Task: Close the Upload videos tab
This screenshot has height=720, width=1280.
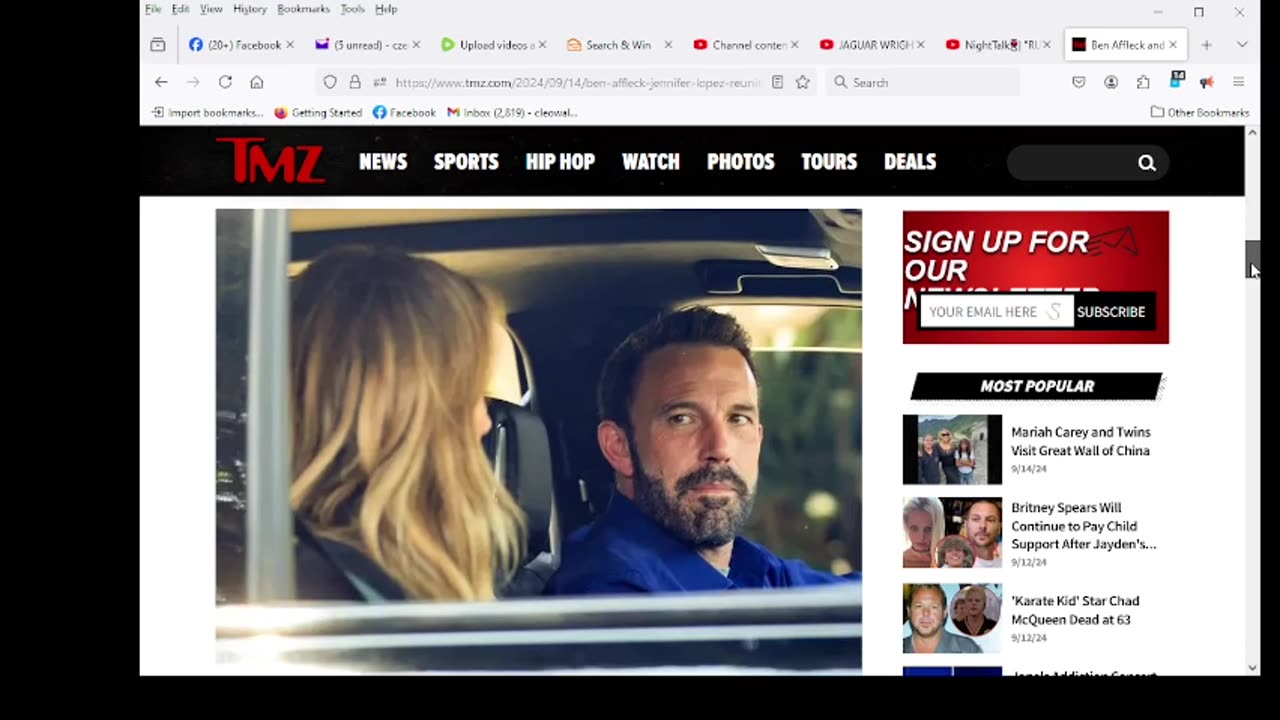Action: (x=542, y=45)
